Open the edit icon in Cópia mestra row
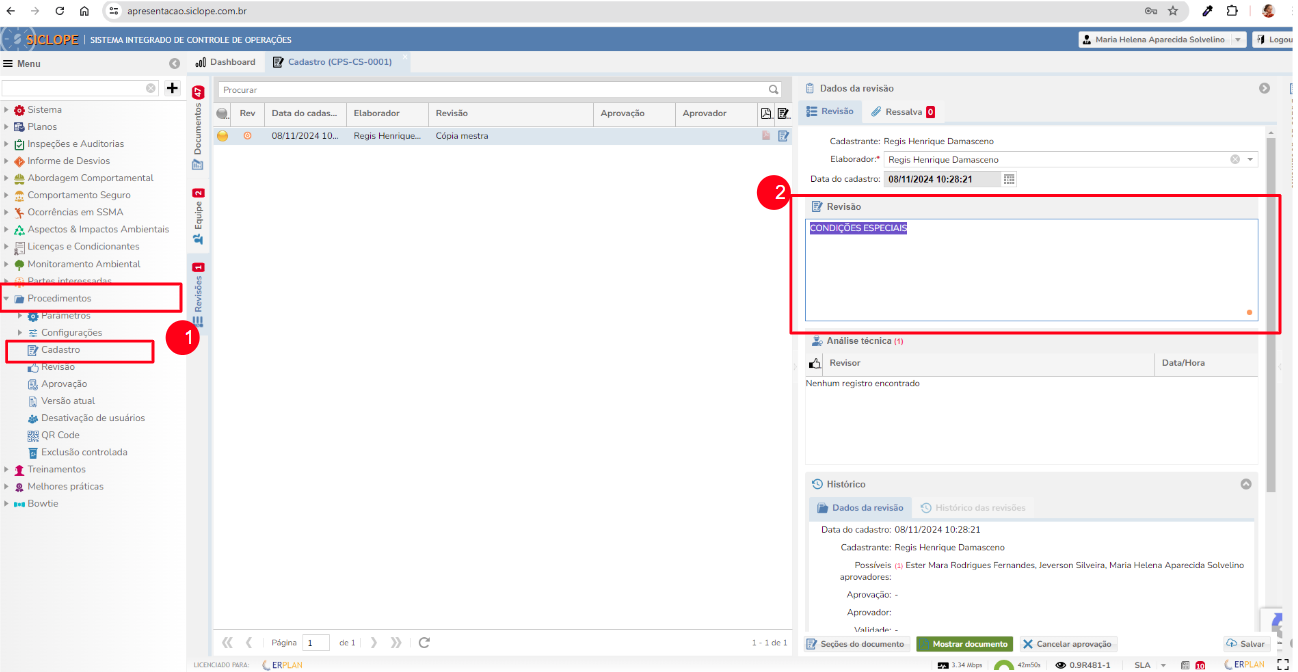 click(x=783, y=135)
